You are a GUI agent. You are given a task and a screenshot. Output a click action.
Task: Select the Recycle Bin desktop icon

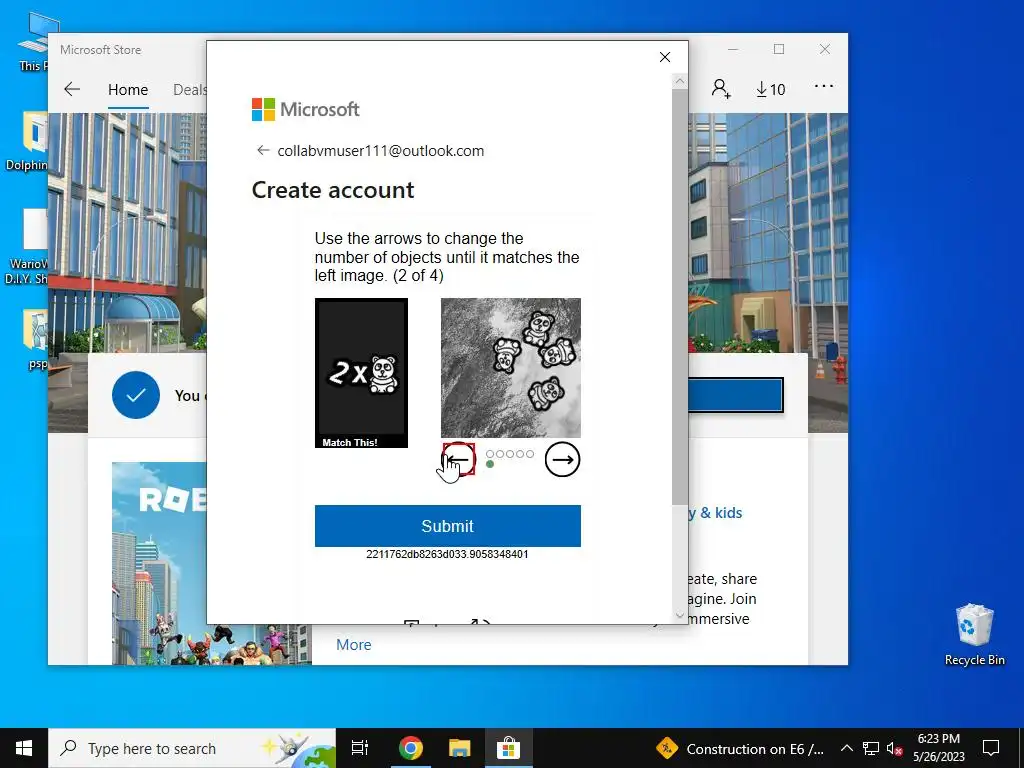[x=974, y=634]
